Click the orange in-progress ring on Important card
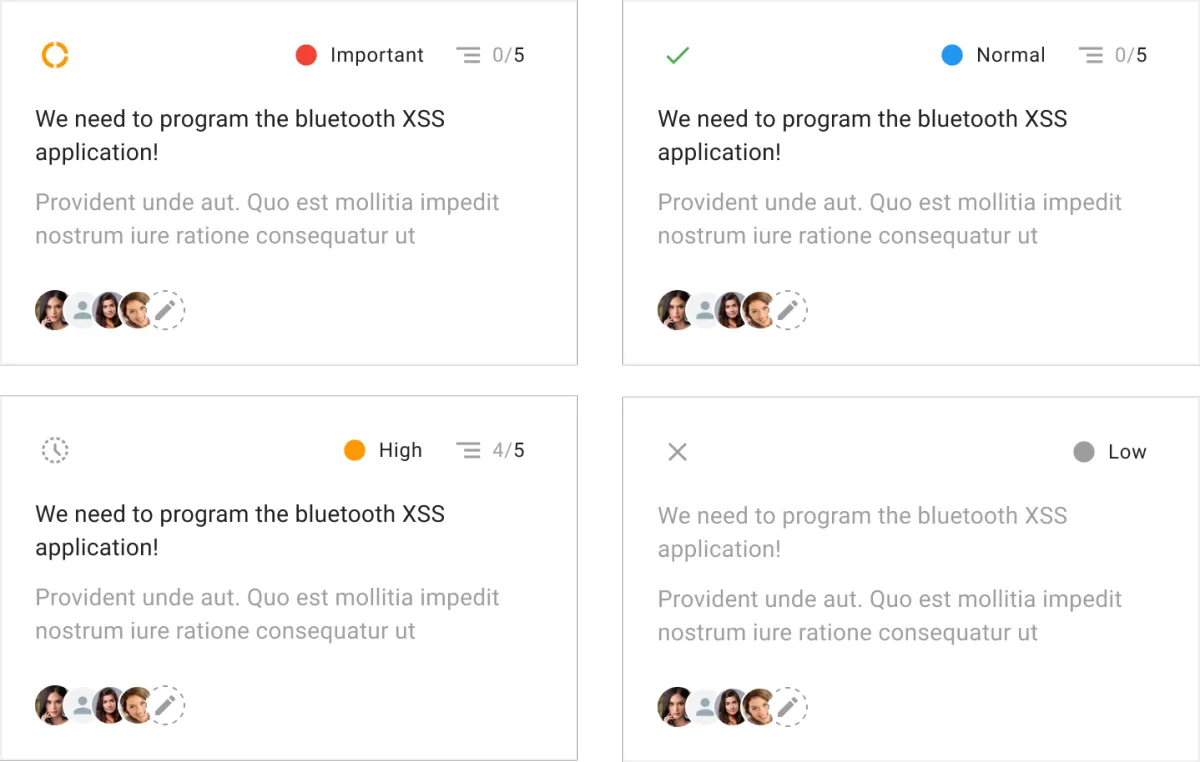1200x762 pixels. pyautogui.click(x=55, y=55)
